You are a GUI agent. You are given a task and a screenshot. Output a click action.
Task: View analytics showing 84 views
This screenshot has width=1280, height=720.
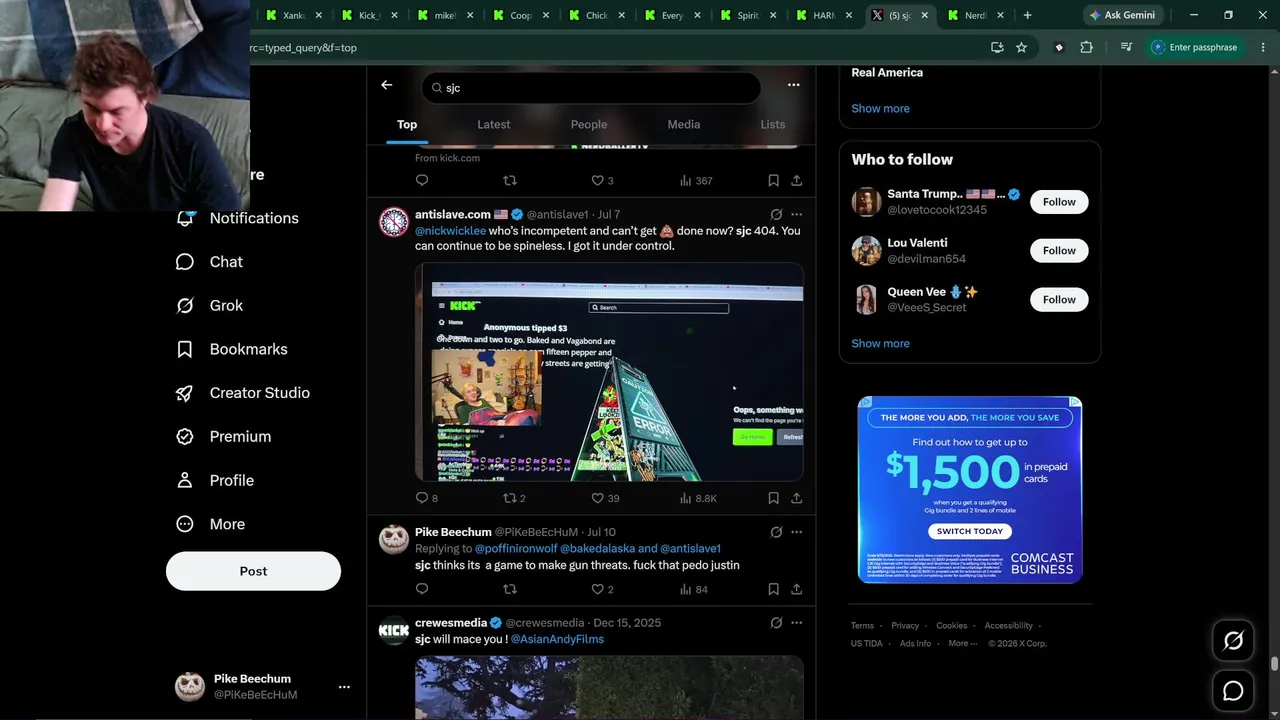coord(693,589)
